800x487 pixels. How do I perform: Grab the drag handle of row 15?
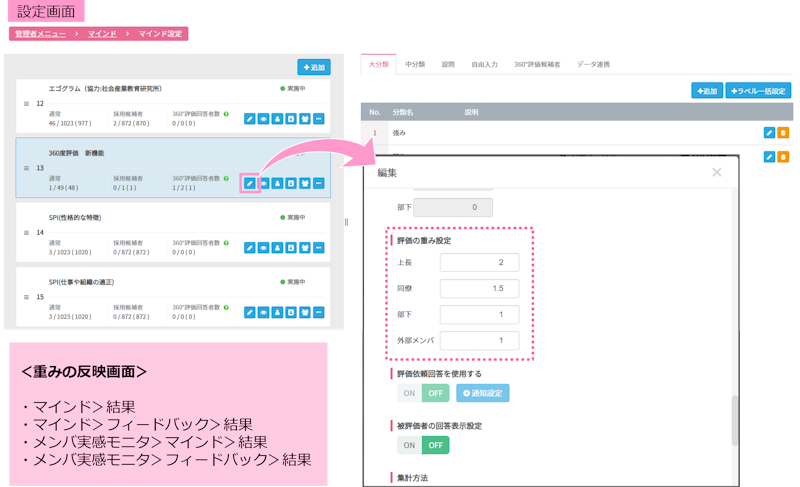26,297
